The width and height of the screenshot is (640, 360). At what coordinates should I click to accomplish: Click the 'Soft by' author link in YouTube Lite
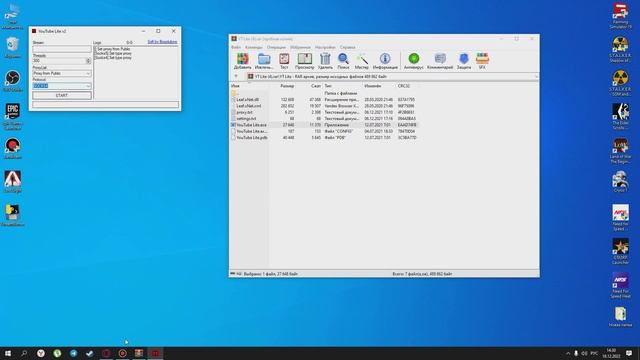(x=162, y=42)
